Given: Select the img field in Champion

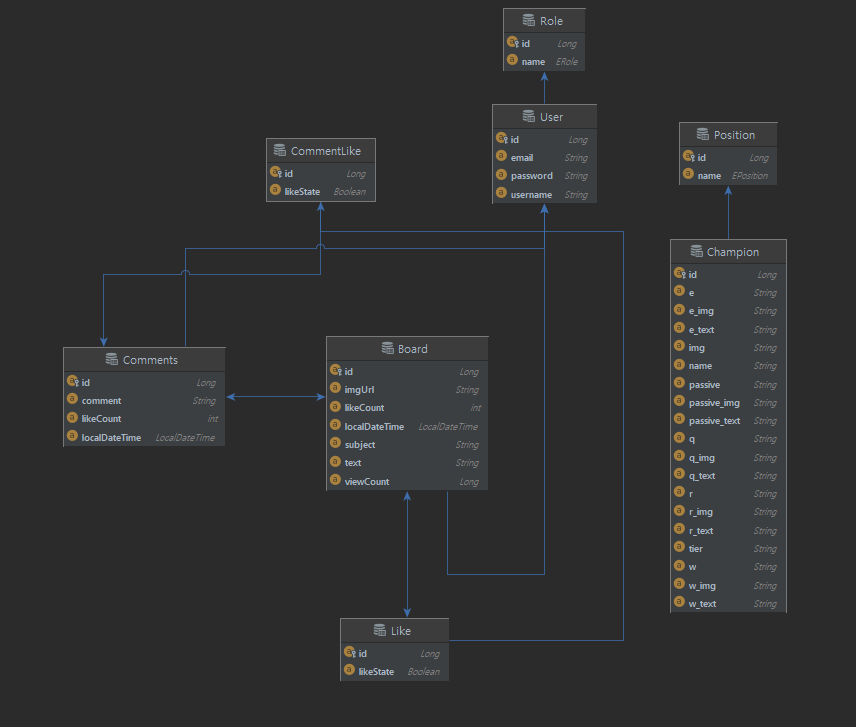Looking at the screenshot, I should [728, 348].
